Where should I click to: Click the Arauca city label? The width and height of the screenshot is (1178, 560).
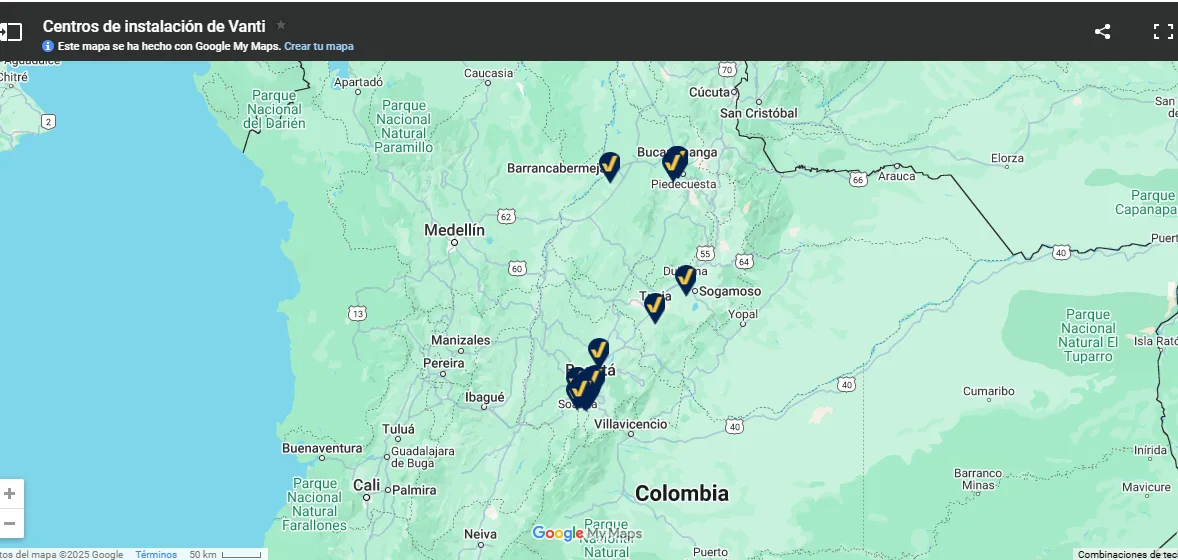(x=897, y=176)
